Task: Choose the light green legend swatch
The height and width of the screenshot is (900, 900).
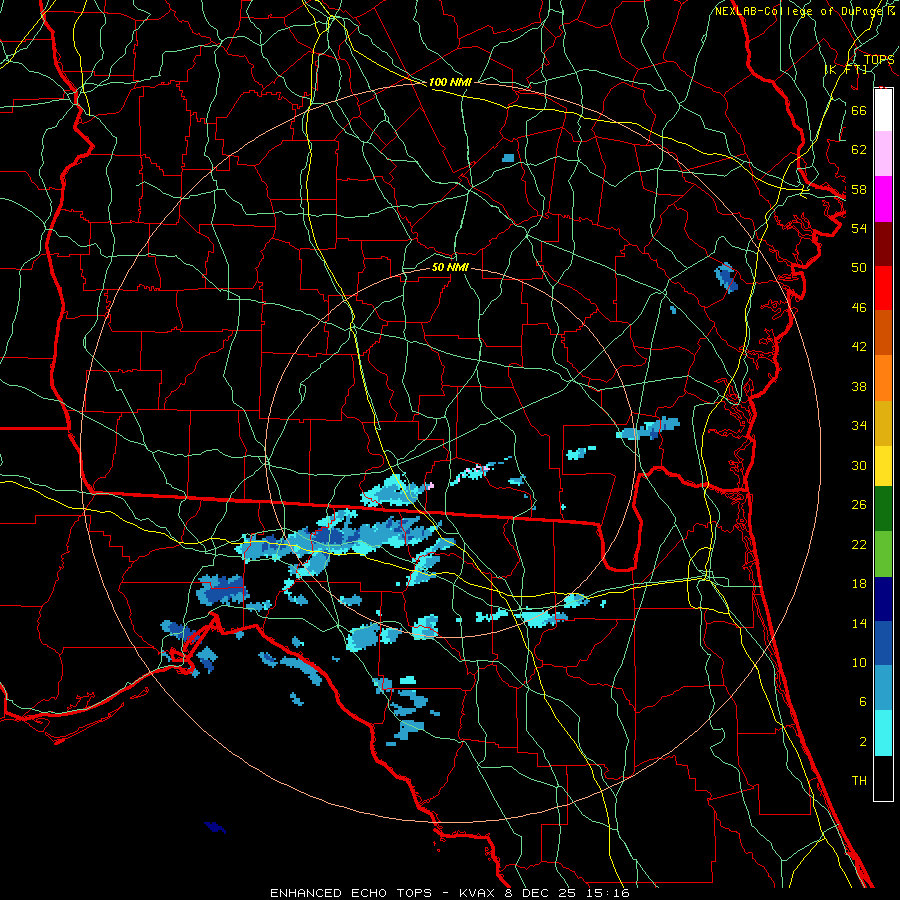Action: 883,554
